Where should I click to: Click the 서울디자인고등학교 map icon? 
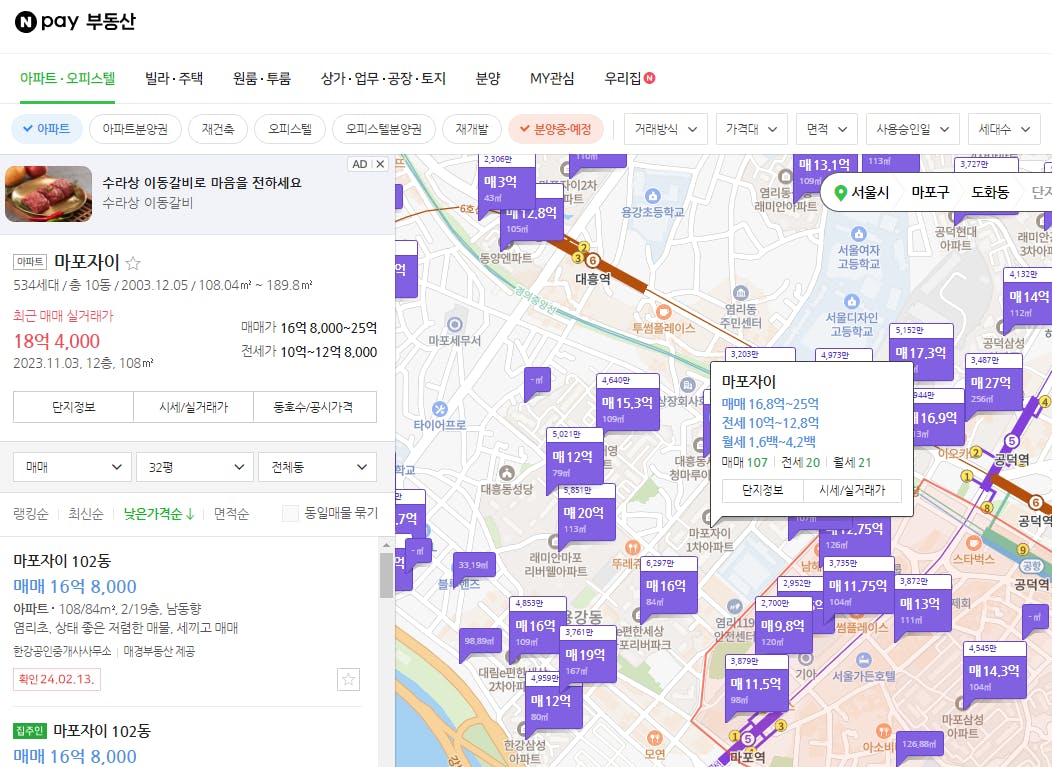tap(851, 301)
